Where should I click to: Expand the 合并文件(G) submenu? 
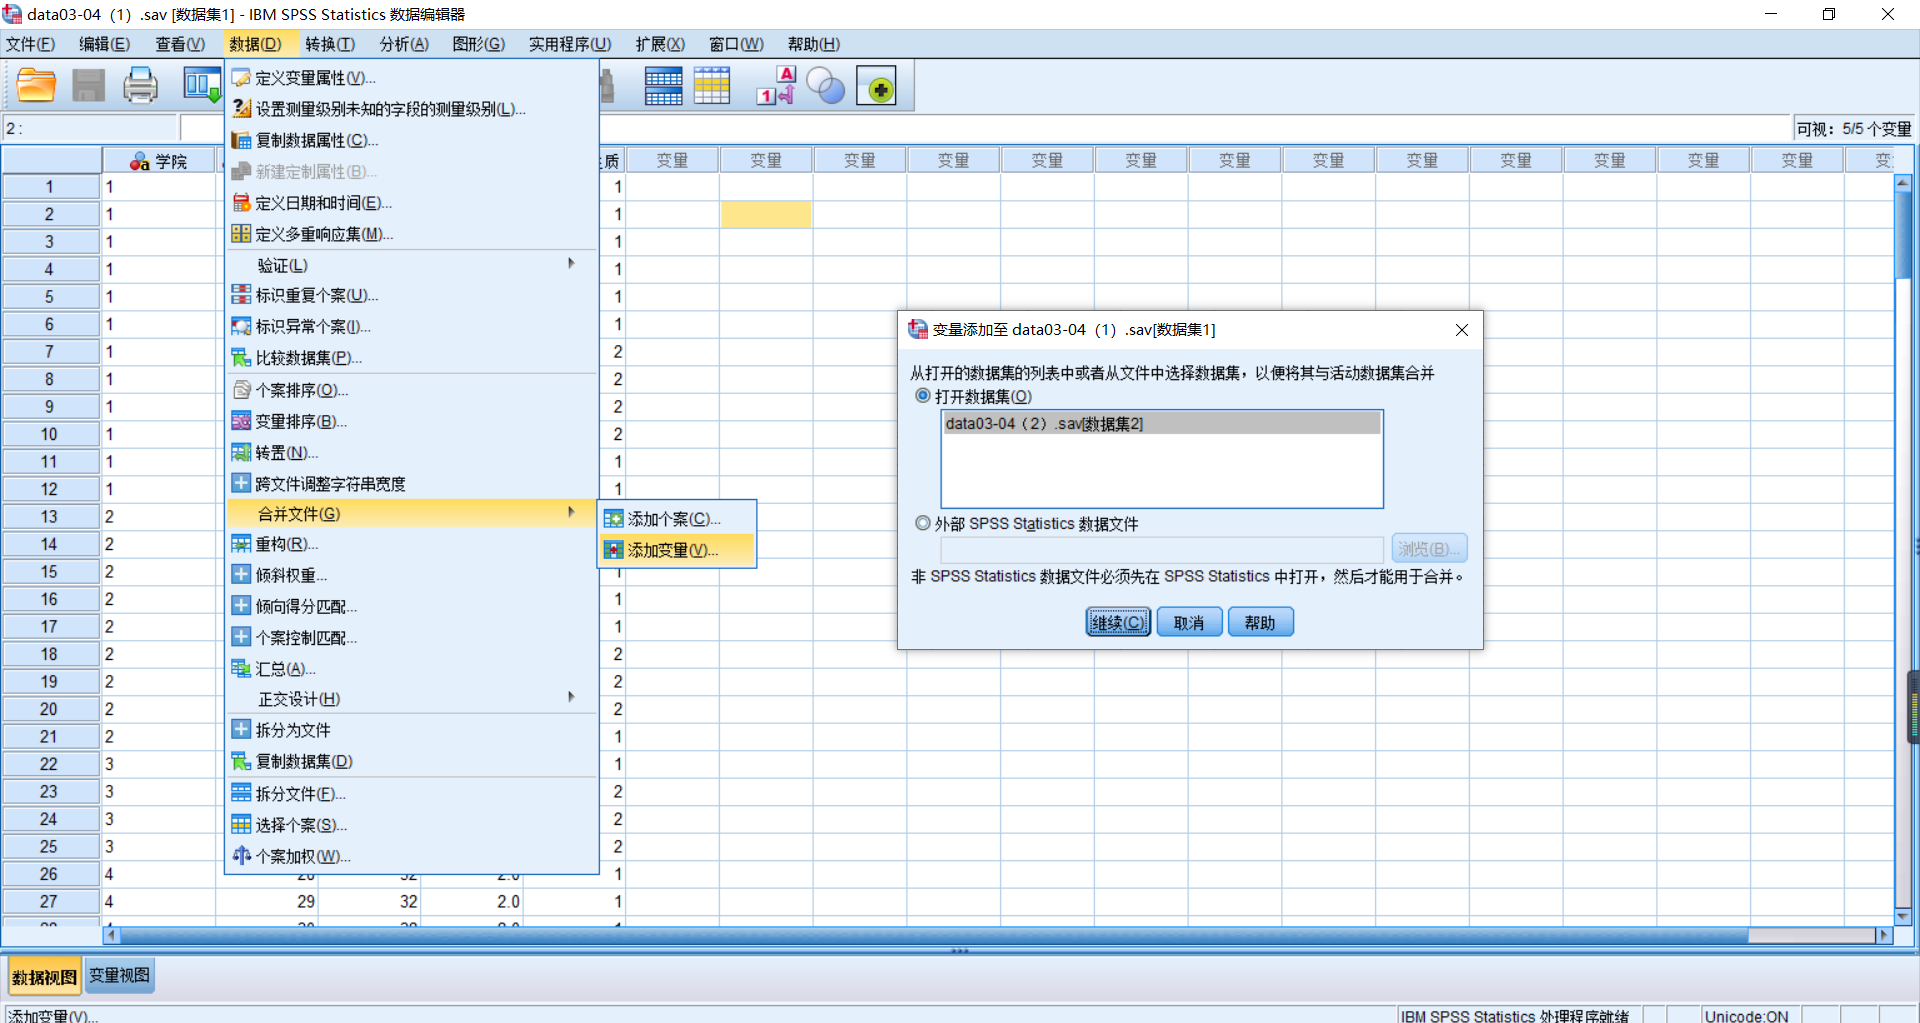coord(412,513)
